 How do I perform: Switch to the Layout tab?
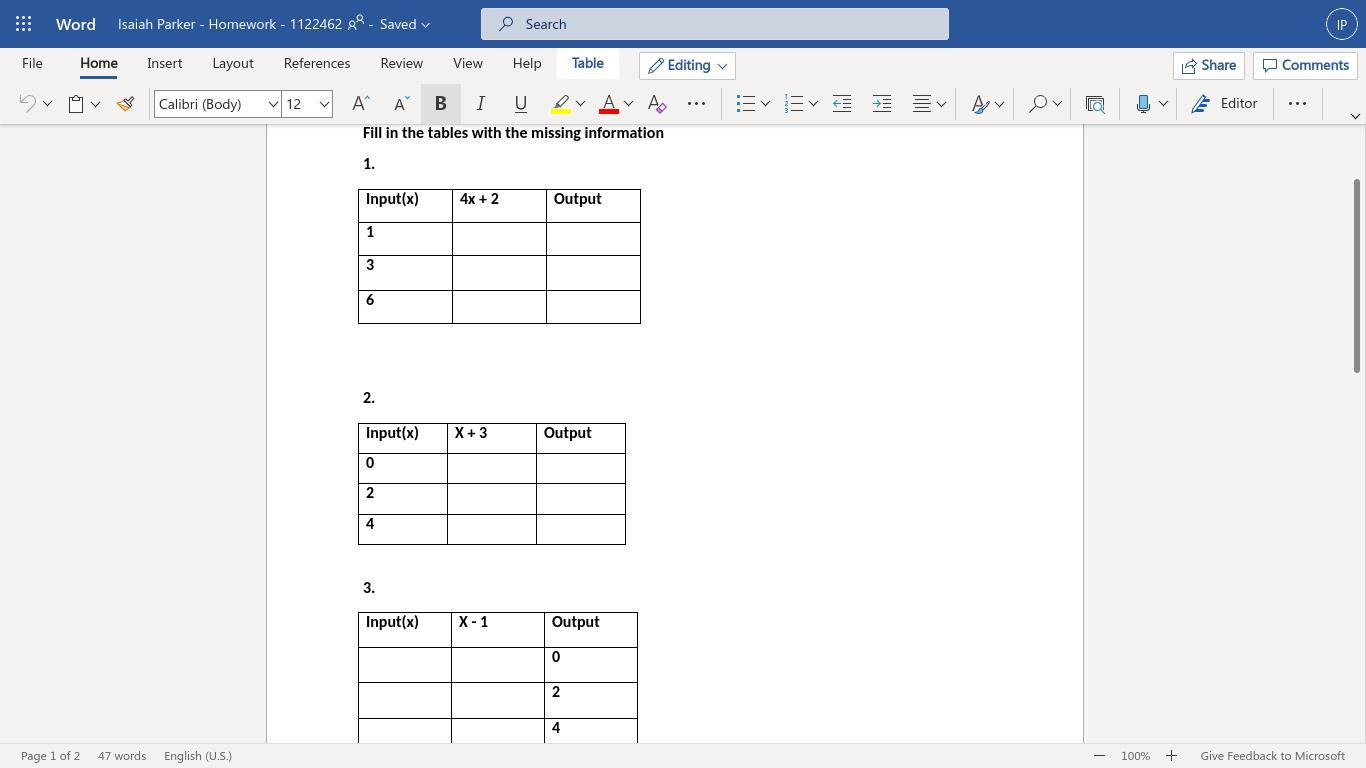tap(233, 63)
